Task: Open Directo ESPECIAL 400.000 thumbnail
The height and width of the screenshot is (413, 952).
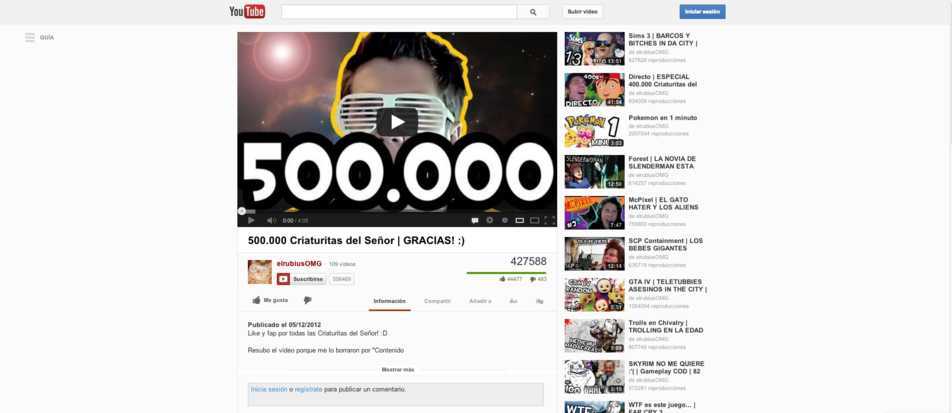Action: (x=594, y=90)
